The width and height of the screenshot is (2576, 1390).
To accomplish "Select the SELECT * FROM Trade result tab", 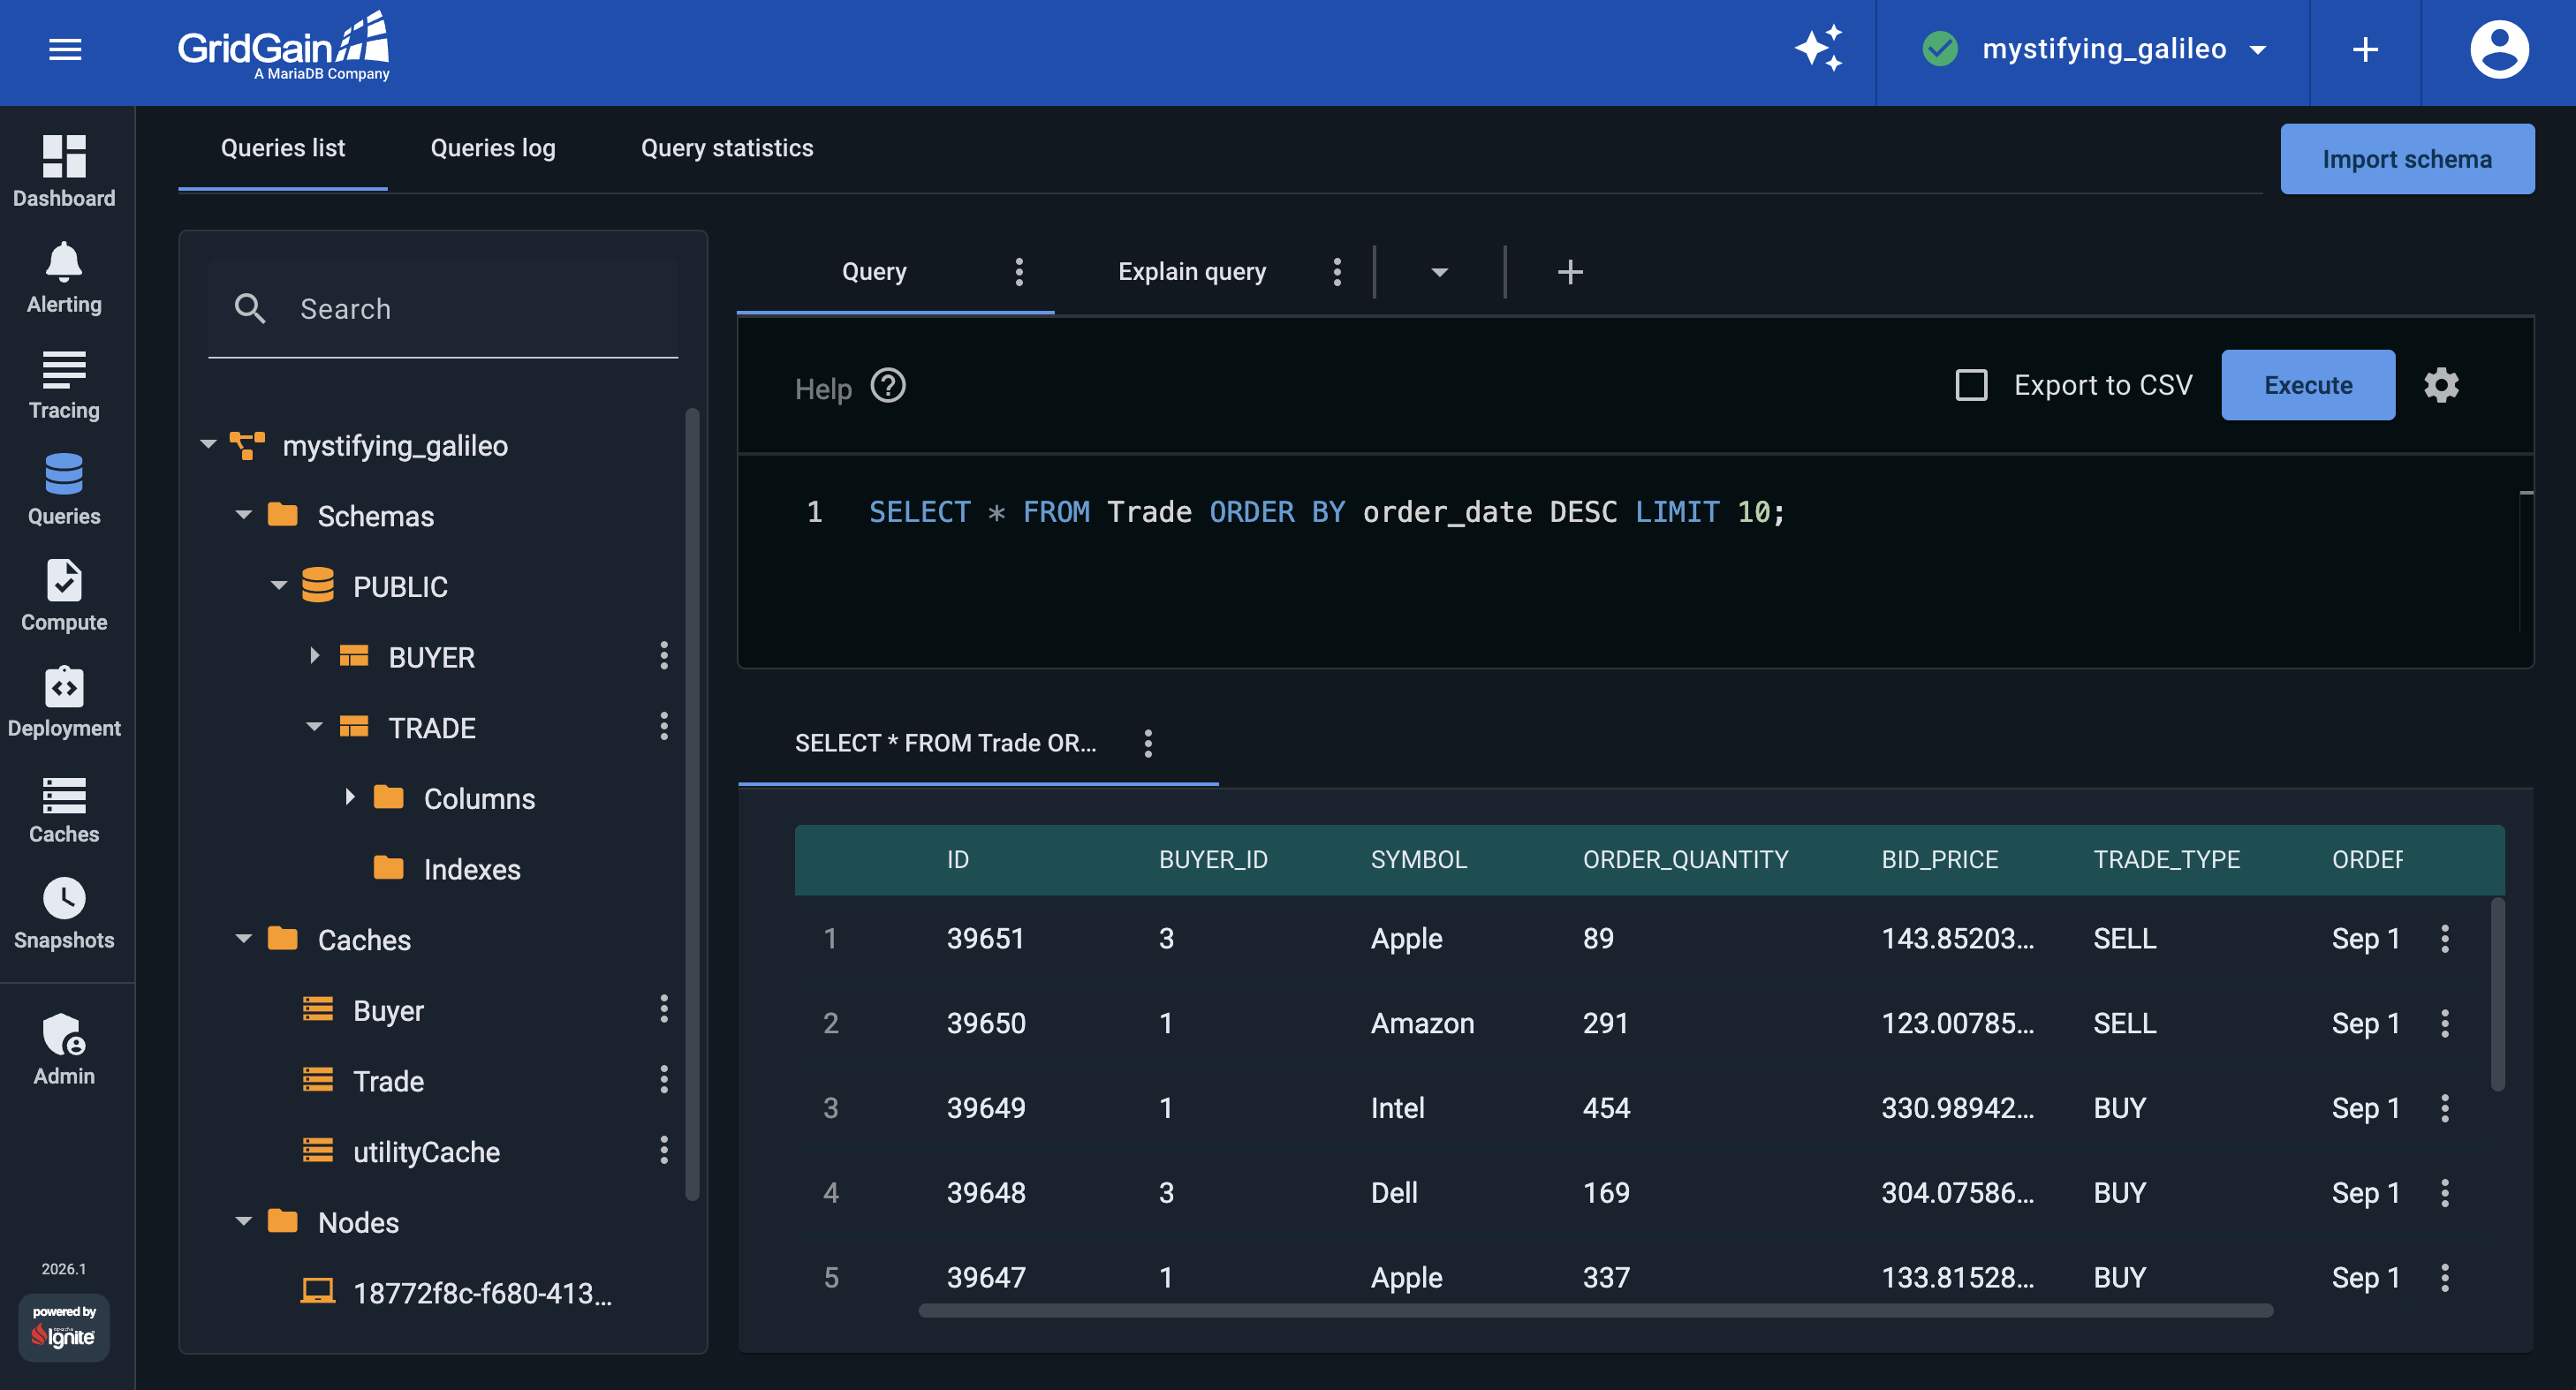I will [x=945, y=743].
